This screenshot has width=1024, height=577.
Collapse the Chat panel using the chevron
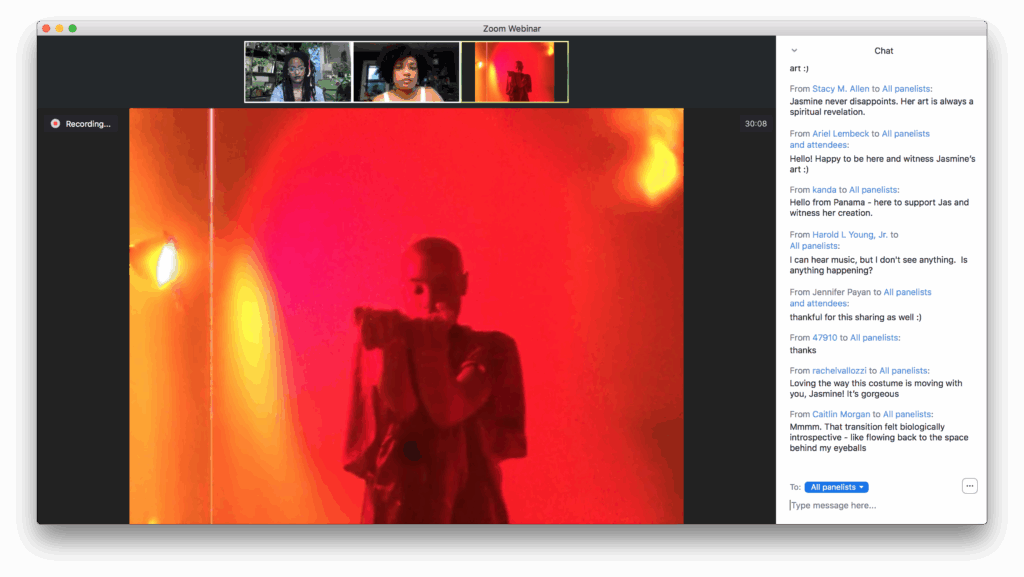click(794, 50)
